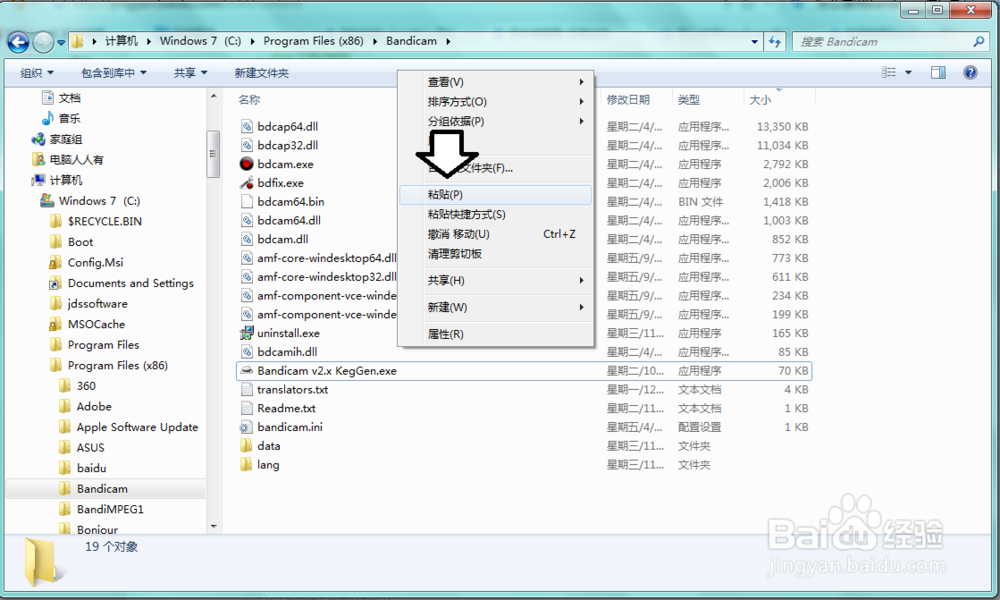Click the navigation pane scrollbar thumb

213,154
